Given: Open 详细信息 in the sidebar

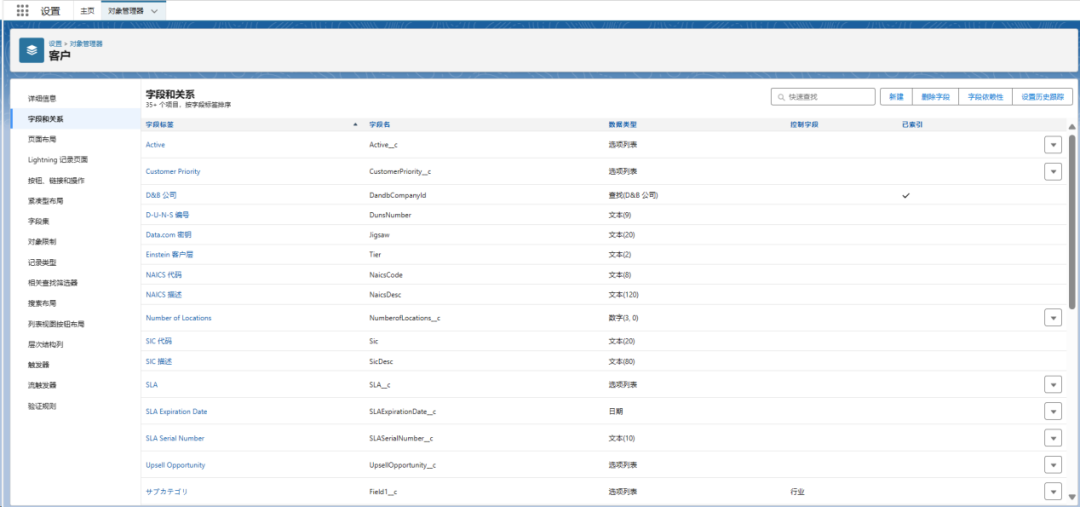Looking at the screenshot, I should (x=42, y=98).
